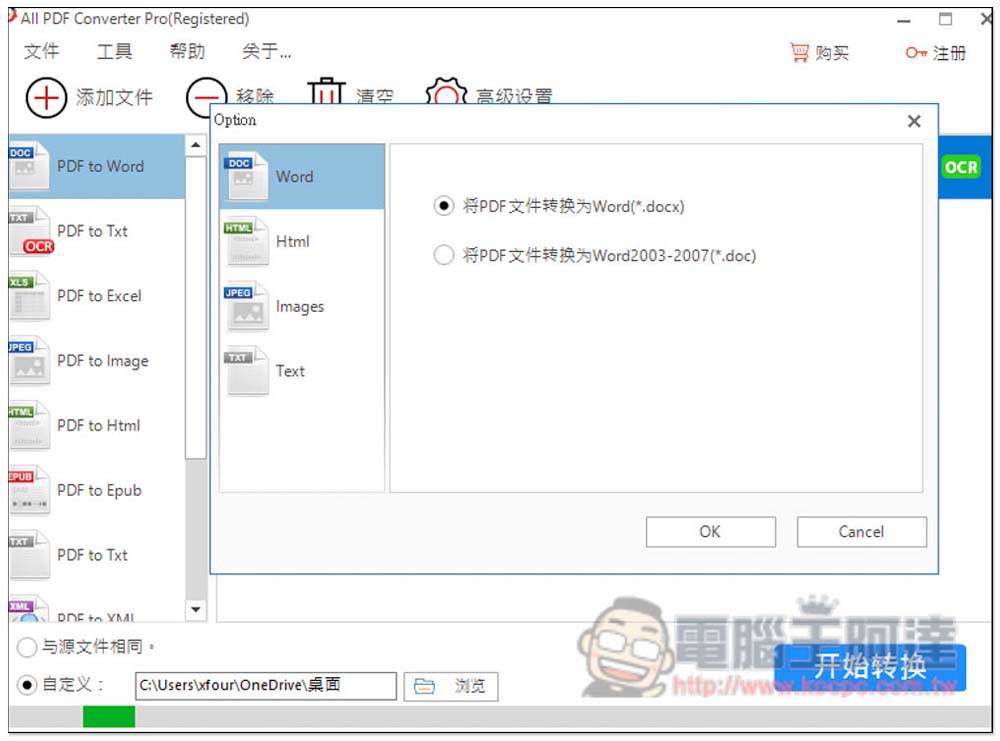Viewport: 1000px width, 741px height.
Task: Select convert PDF to Word (*.docx) radio
Action: coord(443,206)
